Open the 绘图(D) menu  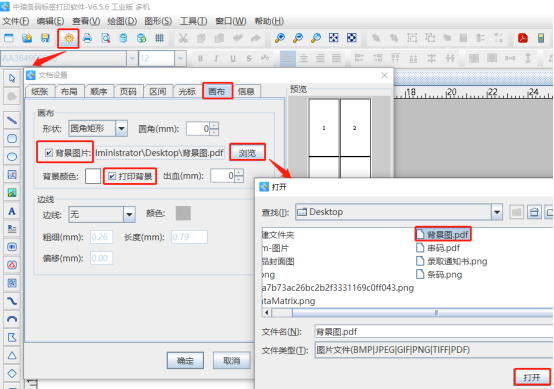pyautogui.click(x=122, y=21)
